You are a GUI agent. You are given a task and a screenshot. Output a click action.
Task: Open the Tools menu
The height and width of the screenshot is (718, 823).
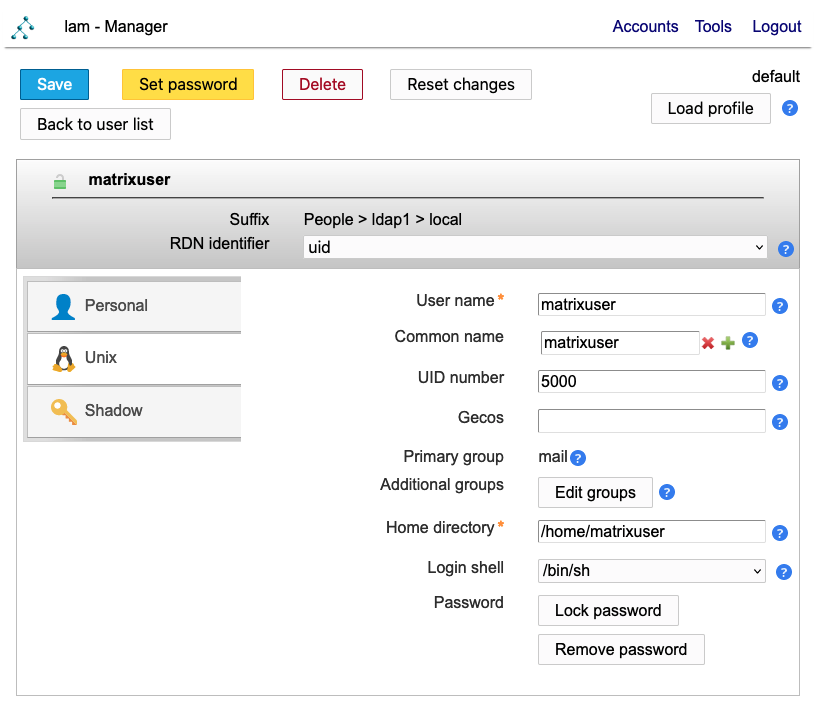click(713, 26)
